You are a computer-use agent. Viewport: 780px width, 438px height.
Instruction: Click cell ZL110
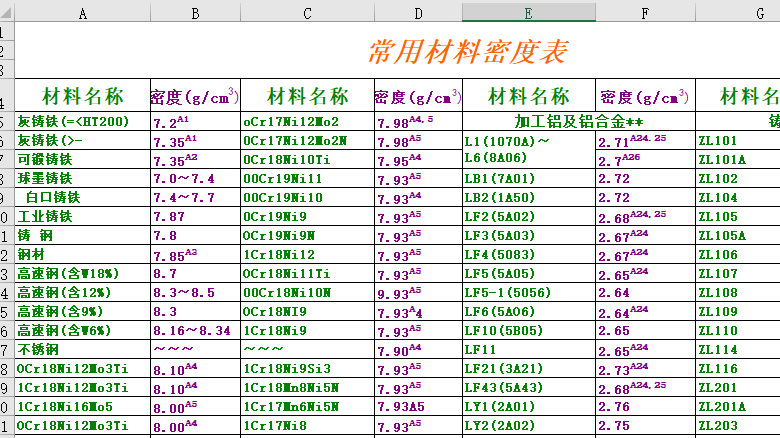pyautogui.click(x=738, y=330)
